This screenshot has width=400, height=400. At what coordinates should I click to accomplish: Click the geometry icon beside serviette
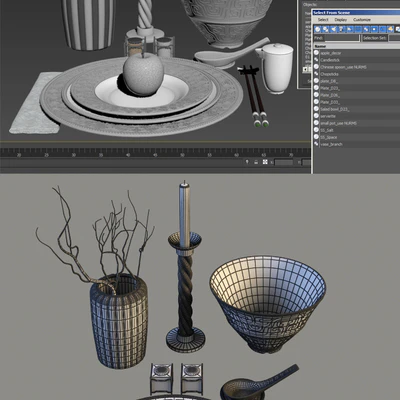tap(316, 116)
